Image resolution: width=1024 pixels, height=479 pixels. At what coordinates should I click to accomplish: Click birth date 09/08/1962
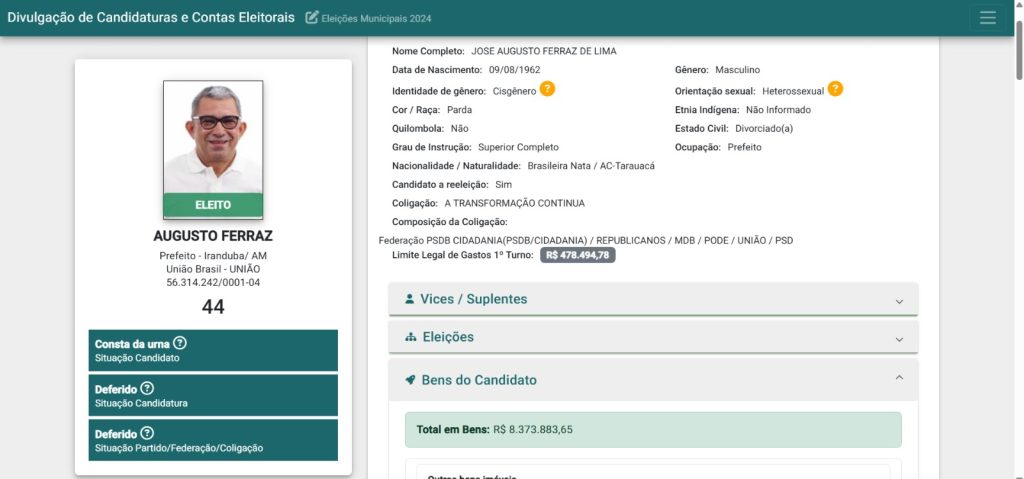tap(515, 70)
